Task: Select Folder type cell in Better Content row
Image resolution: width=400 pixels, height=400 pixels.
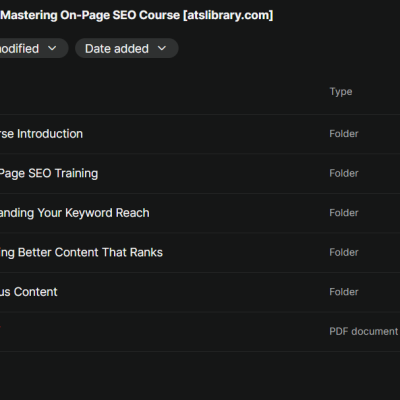Action: pos(344,252)
